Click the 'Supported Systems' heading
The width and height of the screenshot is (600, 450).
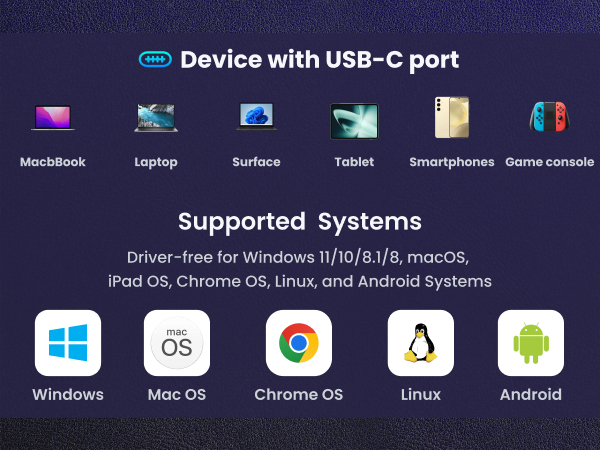(x=300, y=222)
